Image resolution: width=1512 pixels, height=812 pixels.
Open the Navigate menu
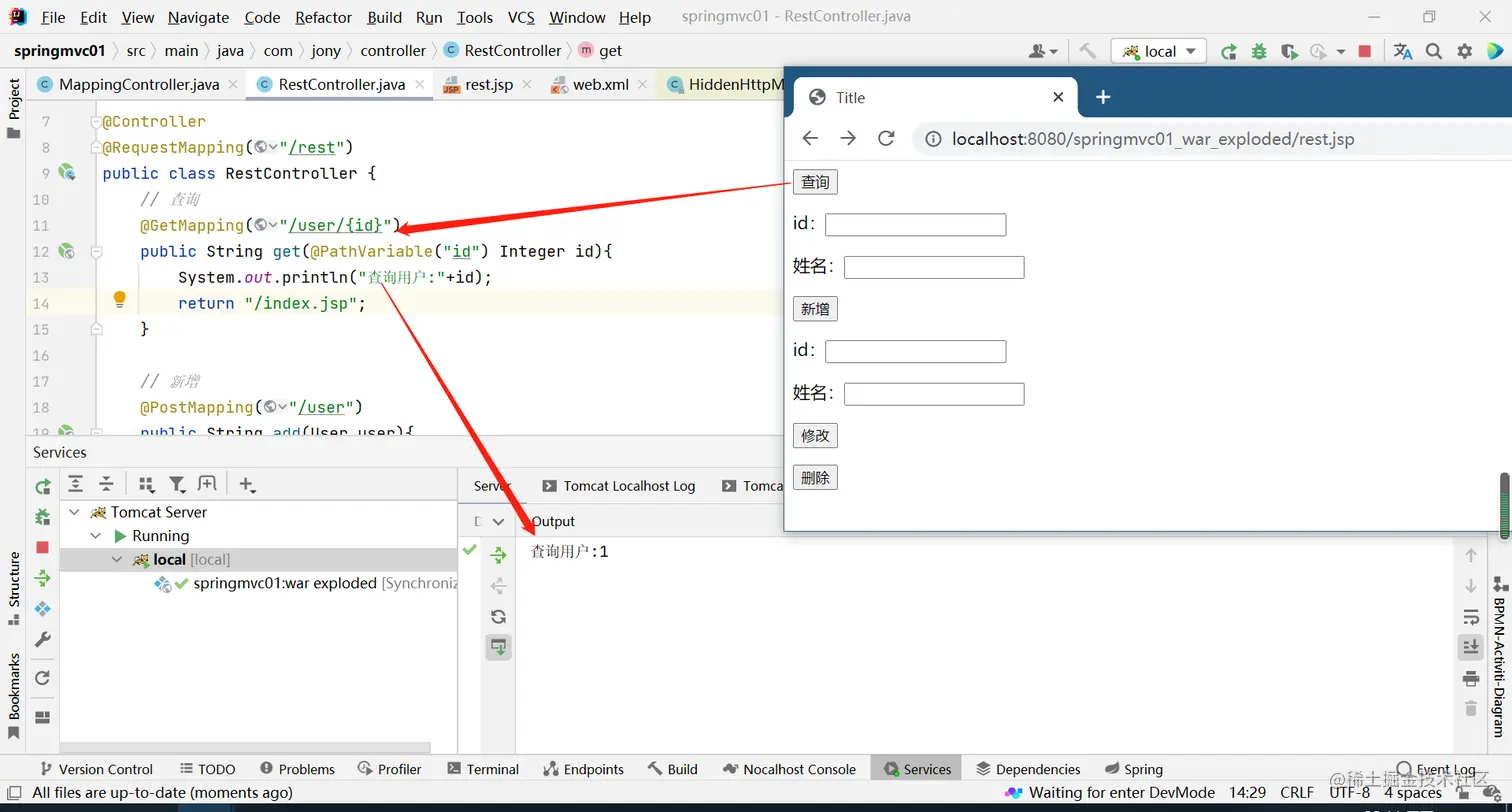click(x=198, y=17)
